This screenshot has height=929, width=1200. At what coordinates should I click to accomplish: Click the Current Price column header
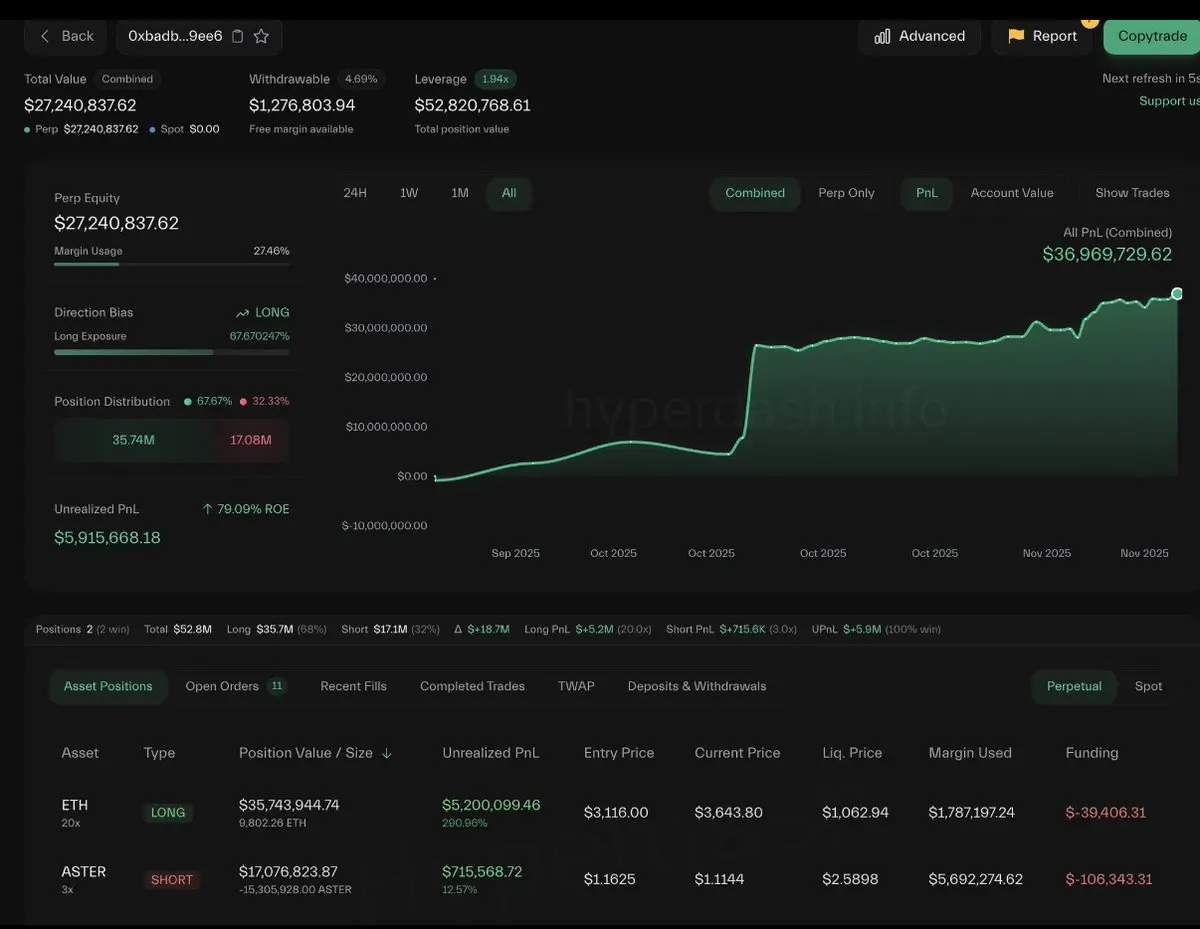click(737, 753)
